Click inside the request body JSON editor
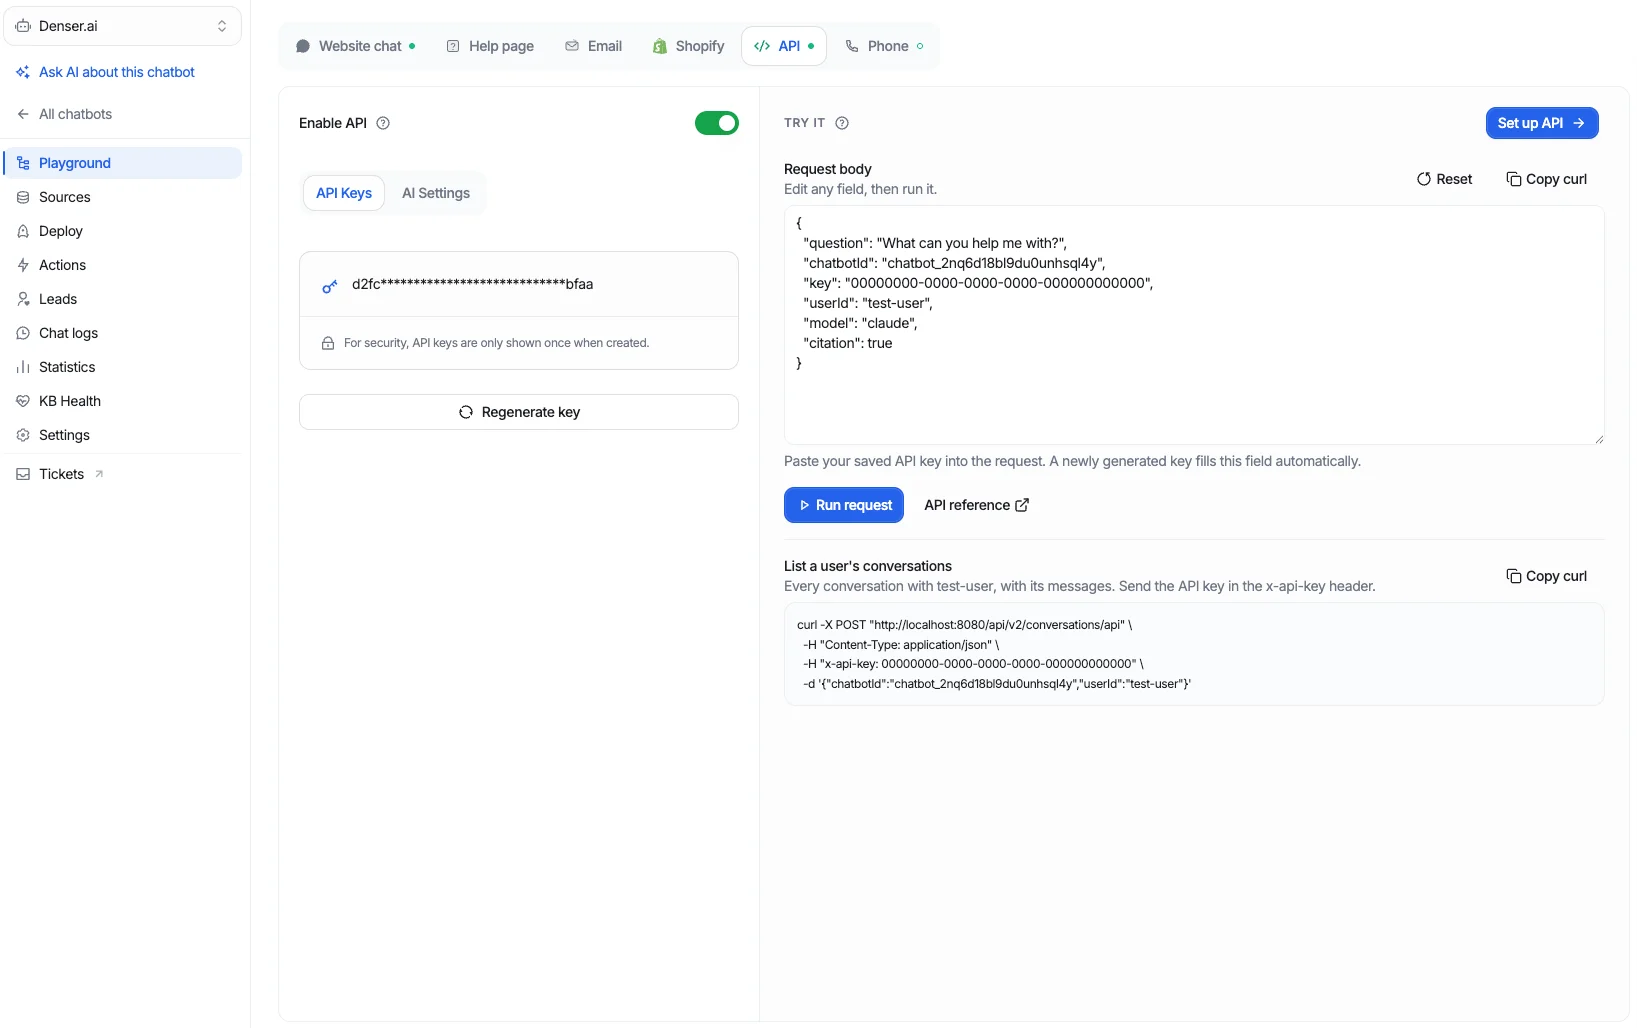The image size is (1637, 1028). click(1194, 325)
